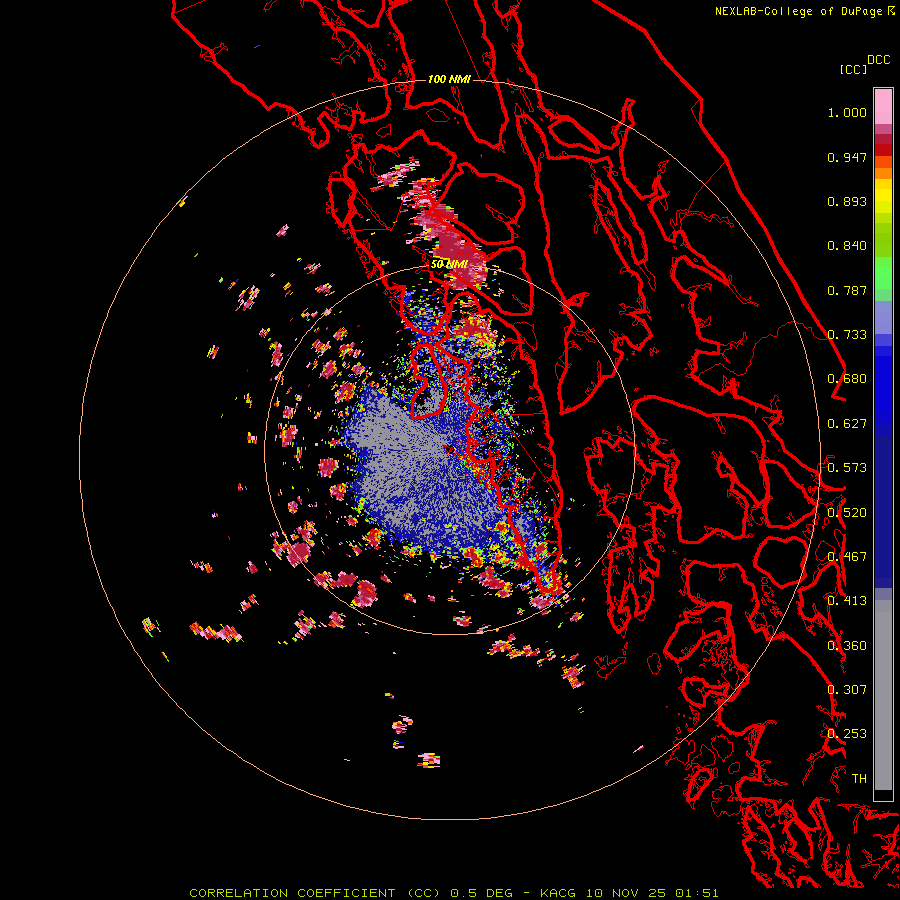Click the 0.520 value on the color scale
Screen dimensions: 900x900
[847, 513]
